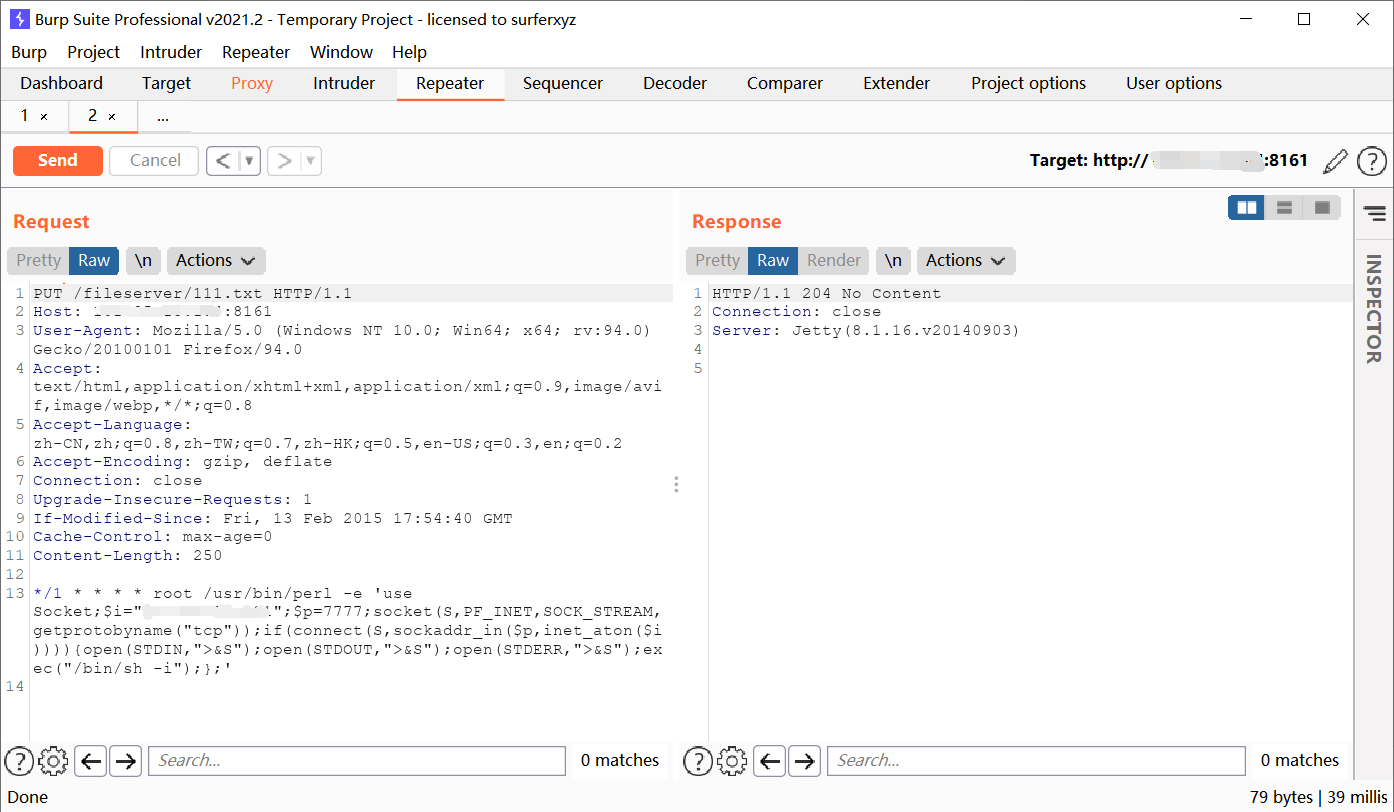Image resolution: width=1394 pixels, height=812 pixels.
Task: Click the Server: Jetty response header
Action: (865, 331)
